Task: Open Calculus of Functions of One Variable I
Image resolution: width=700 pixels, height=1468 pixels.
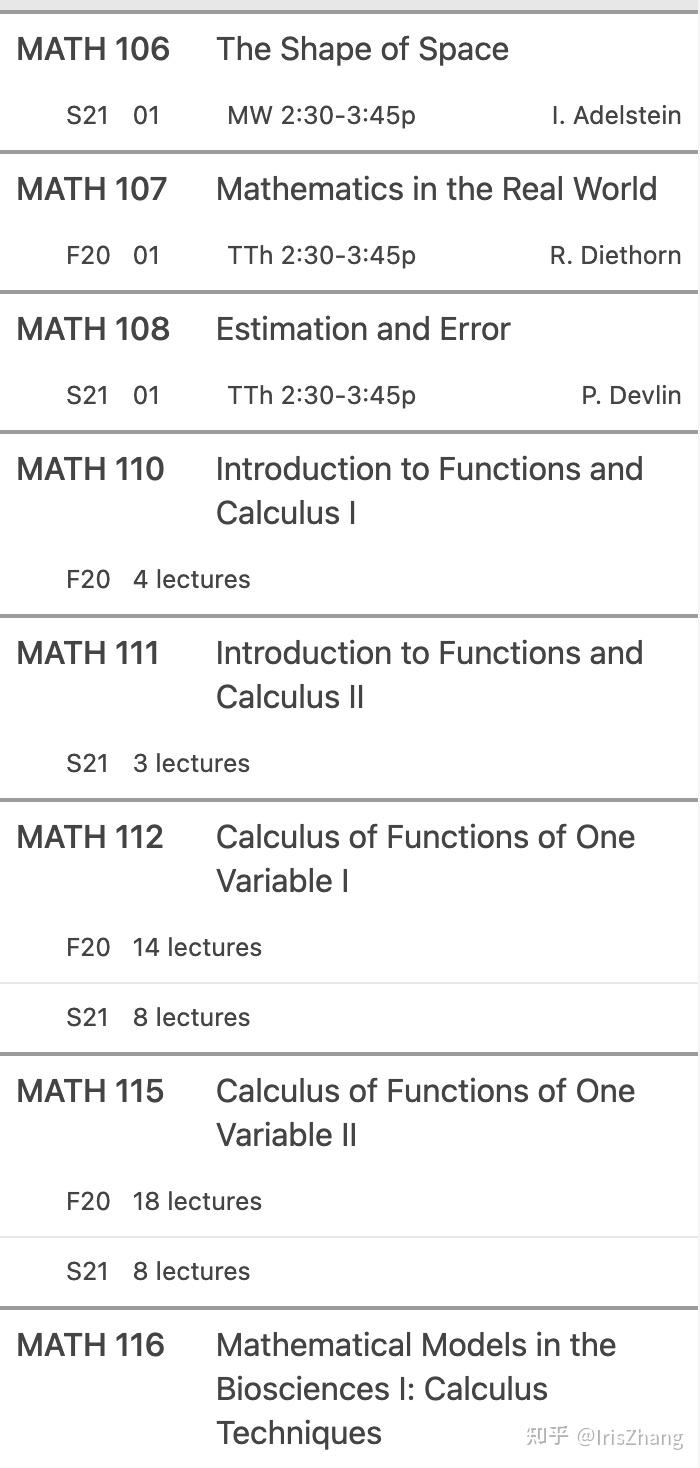Action: pyautogui.click(x=425, y=858)
